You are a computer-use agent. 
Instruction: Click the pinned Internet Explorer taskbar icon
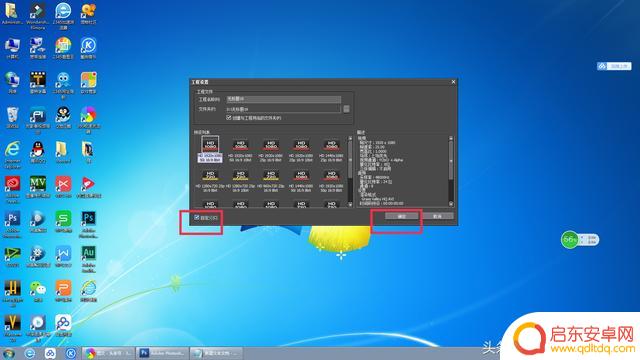tap(30, 353)
